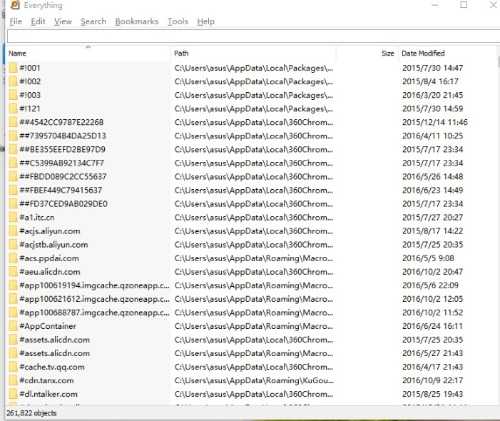Open the Search menu

point(93,21)
